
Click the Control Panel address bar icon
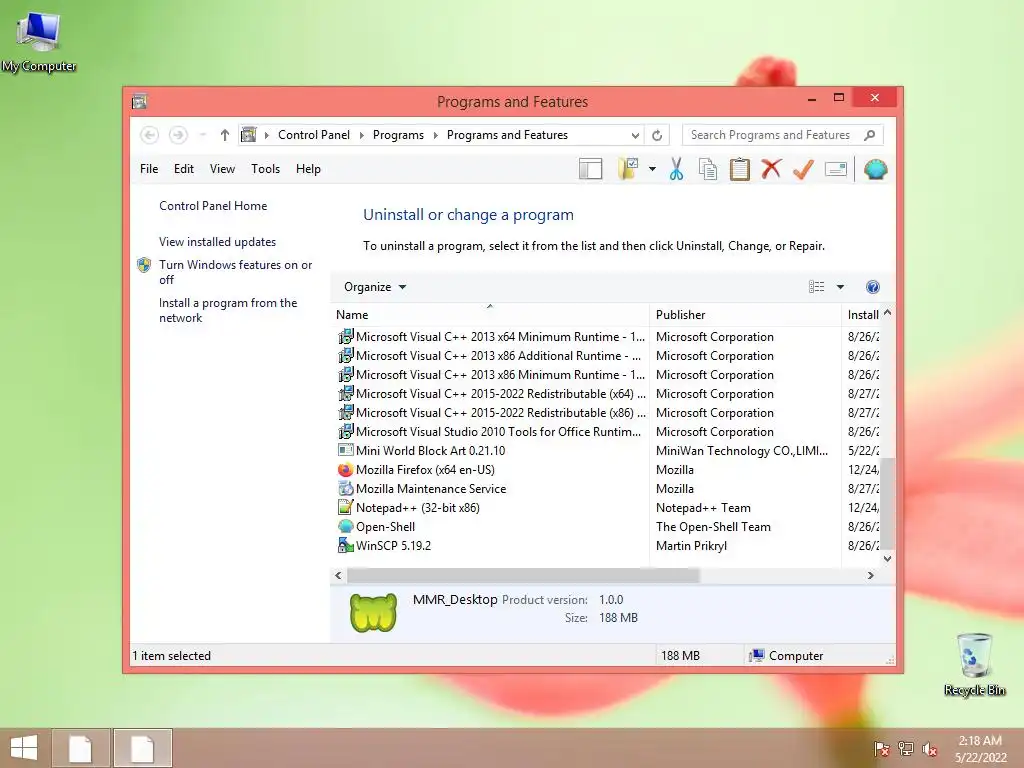(x=248, y=135)
